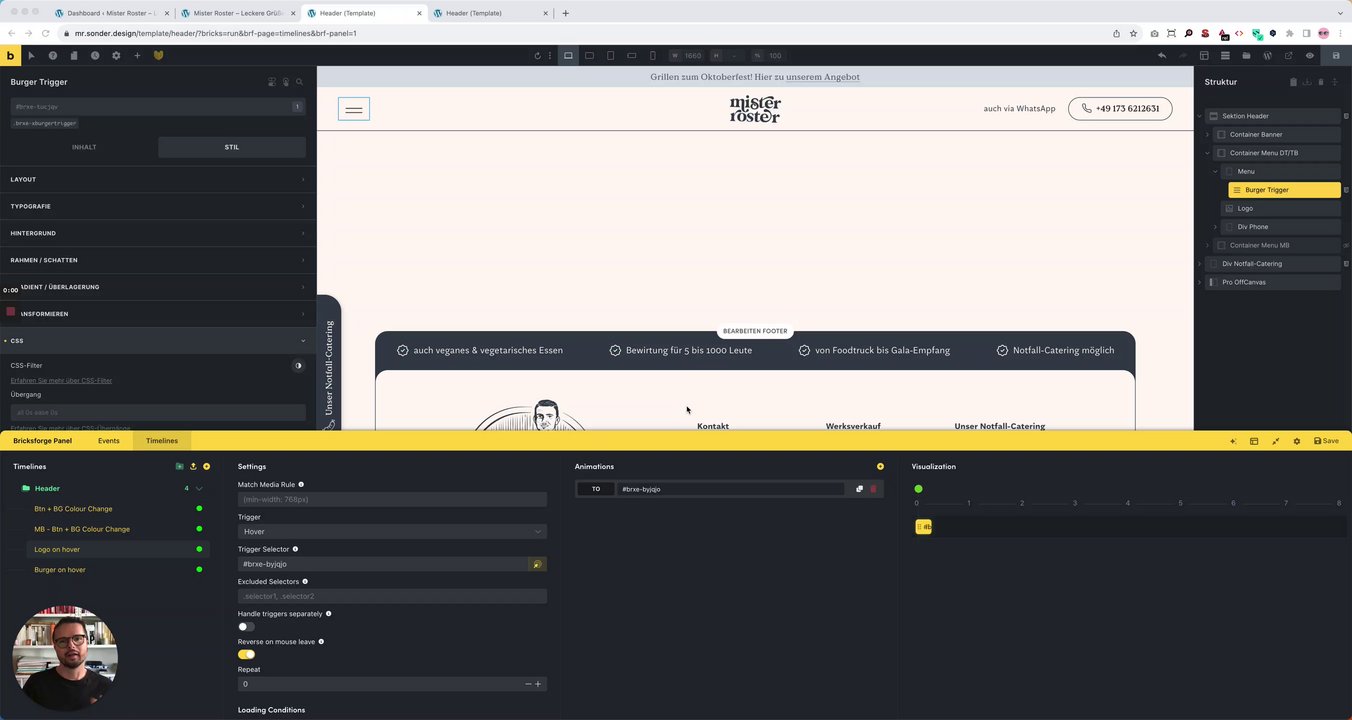The image size is (1352, 720).
Task: Select the Stil tab
Action: pos(232,147)
